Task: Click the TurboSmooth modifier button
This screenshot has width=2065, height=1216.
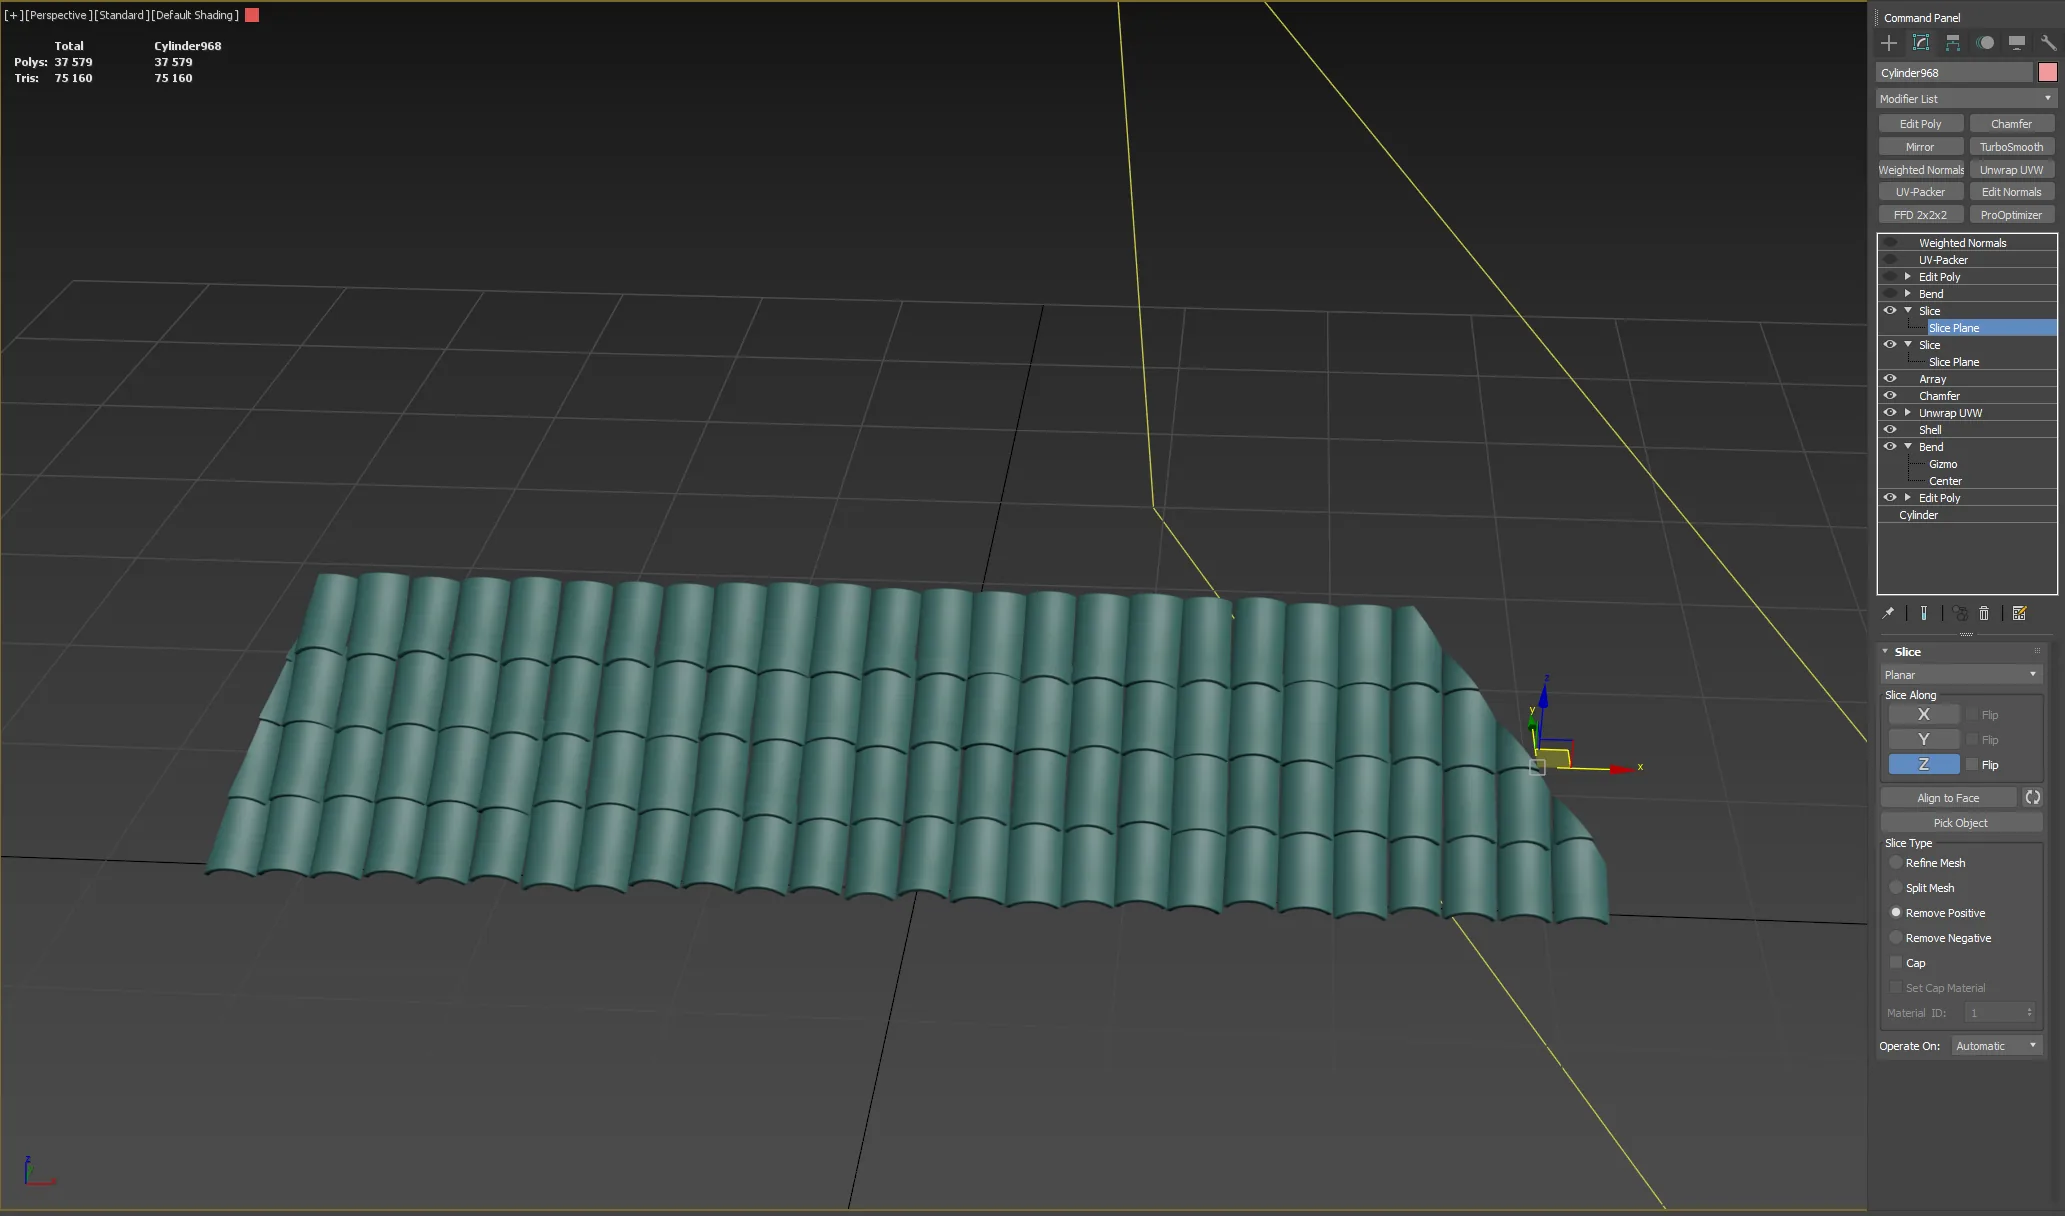Action: [2011, 146]
